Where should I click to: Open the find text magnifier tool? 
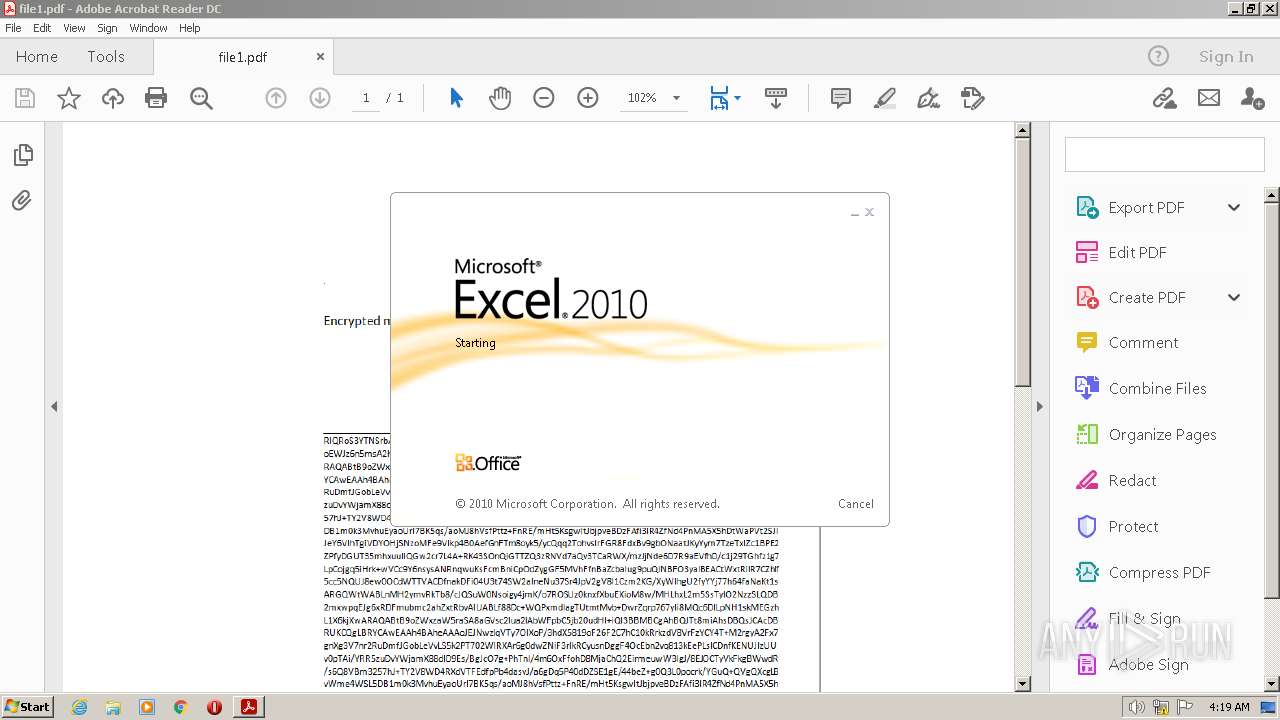click(201, 98)
